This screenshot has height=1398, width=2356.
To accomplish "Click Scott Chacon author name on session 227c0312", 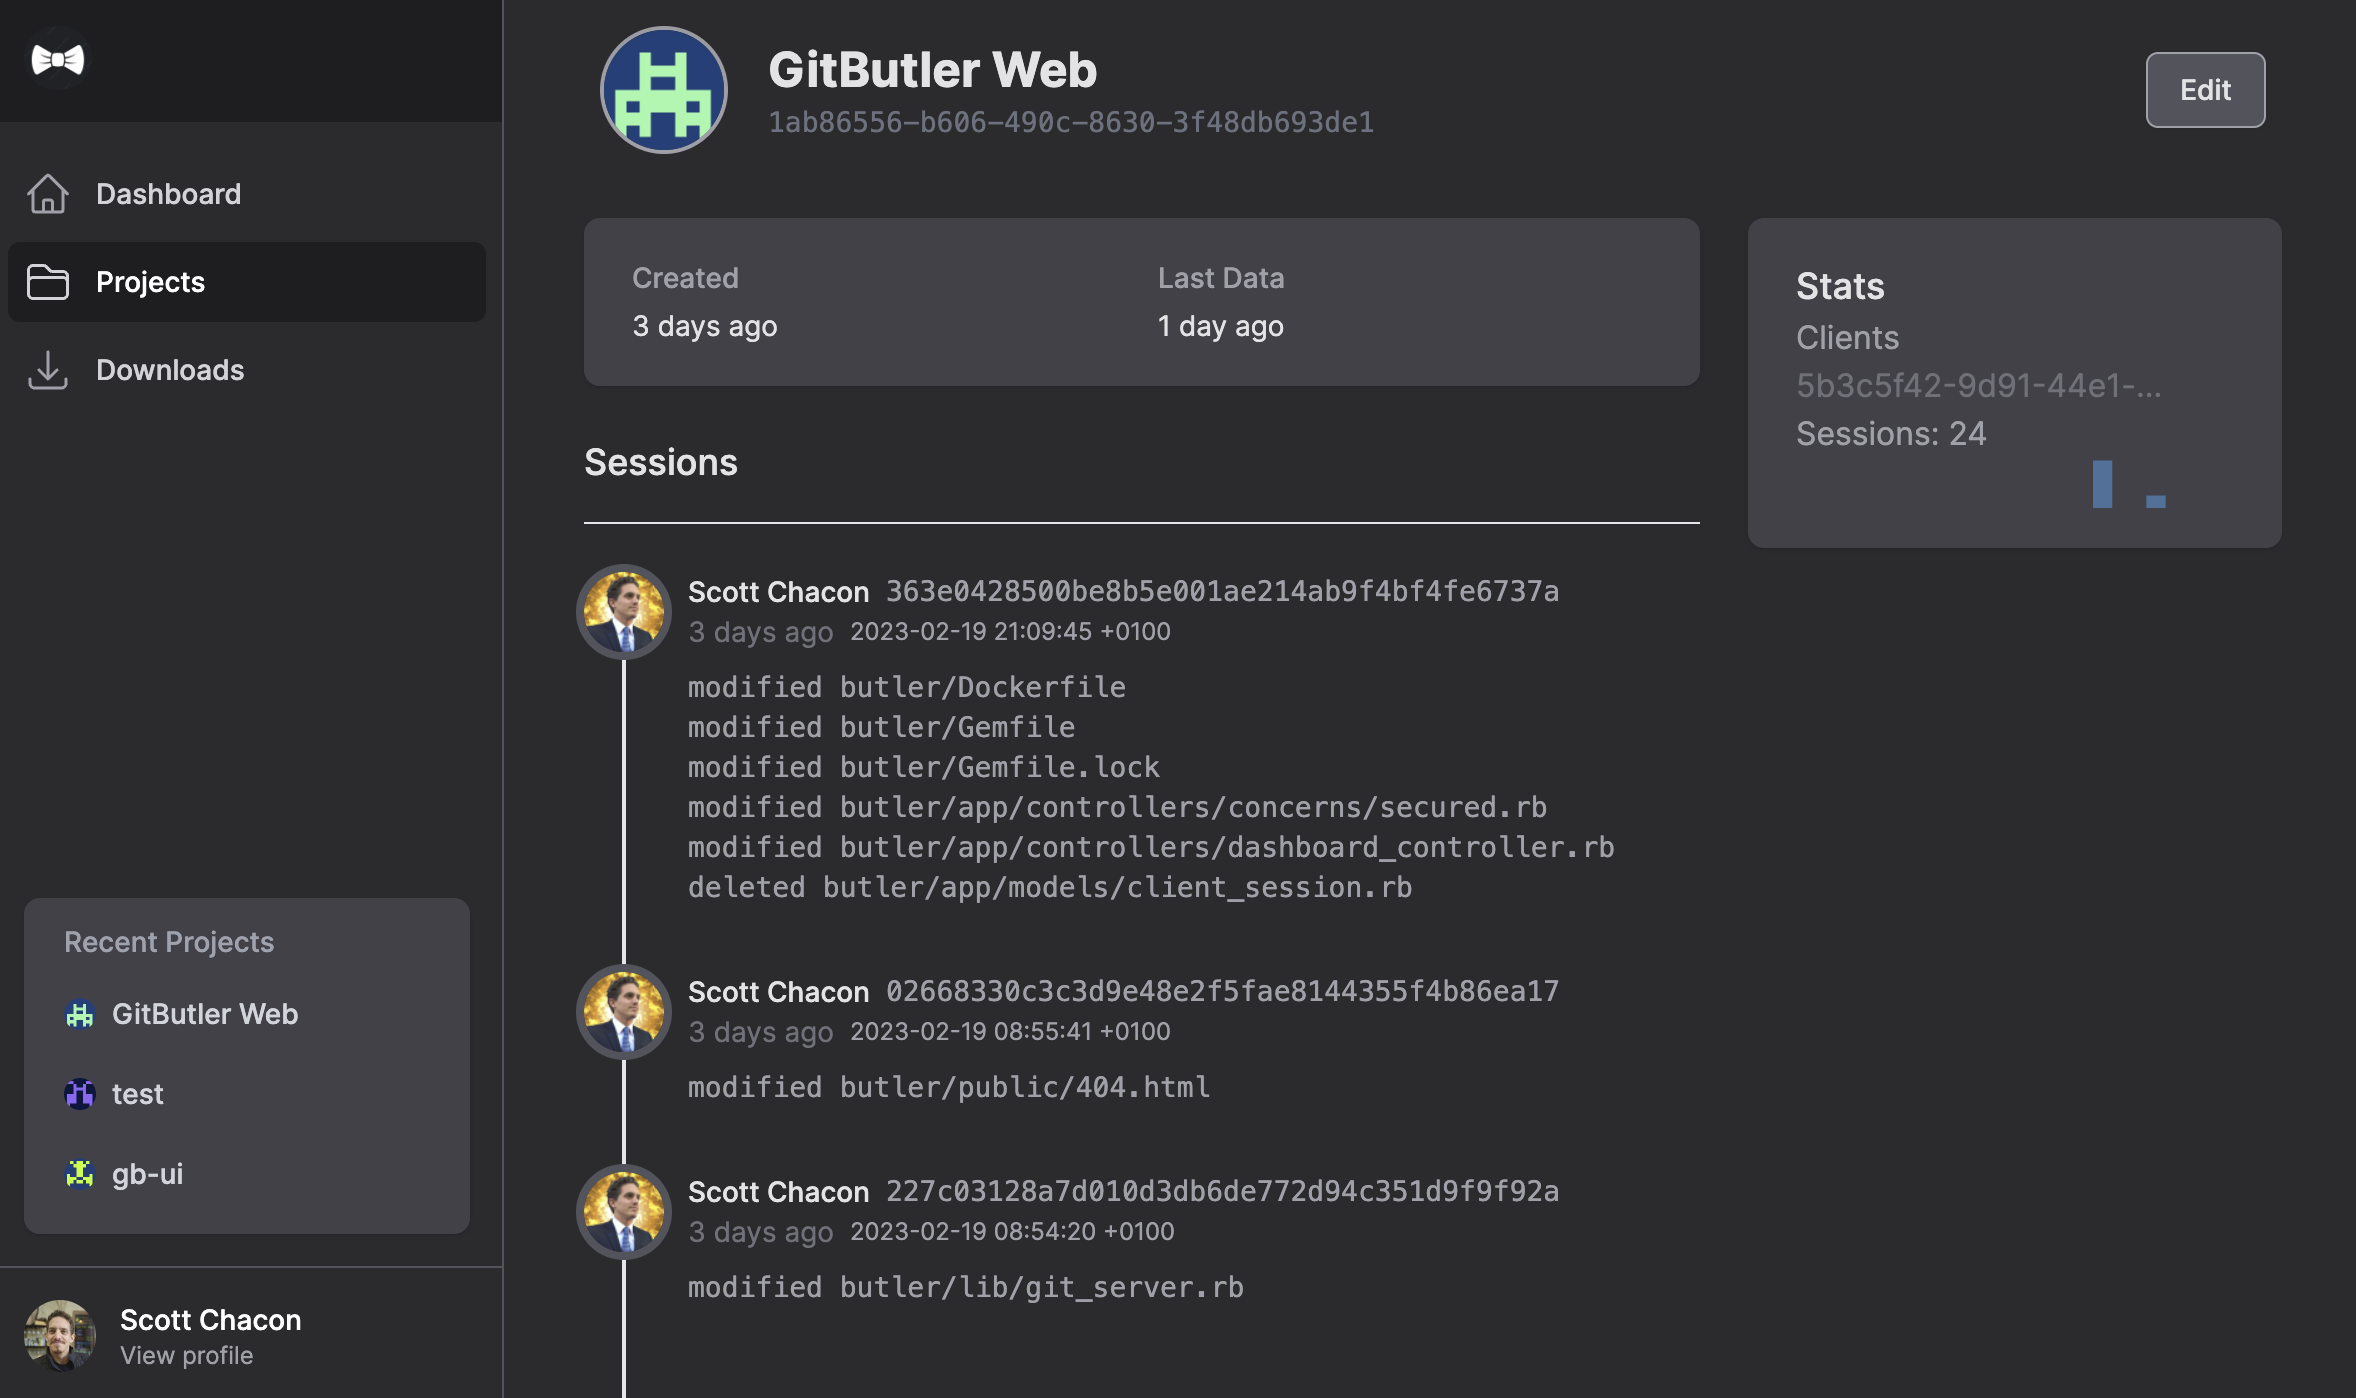I will 778,1192.
